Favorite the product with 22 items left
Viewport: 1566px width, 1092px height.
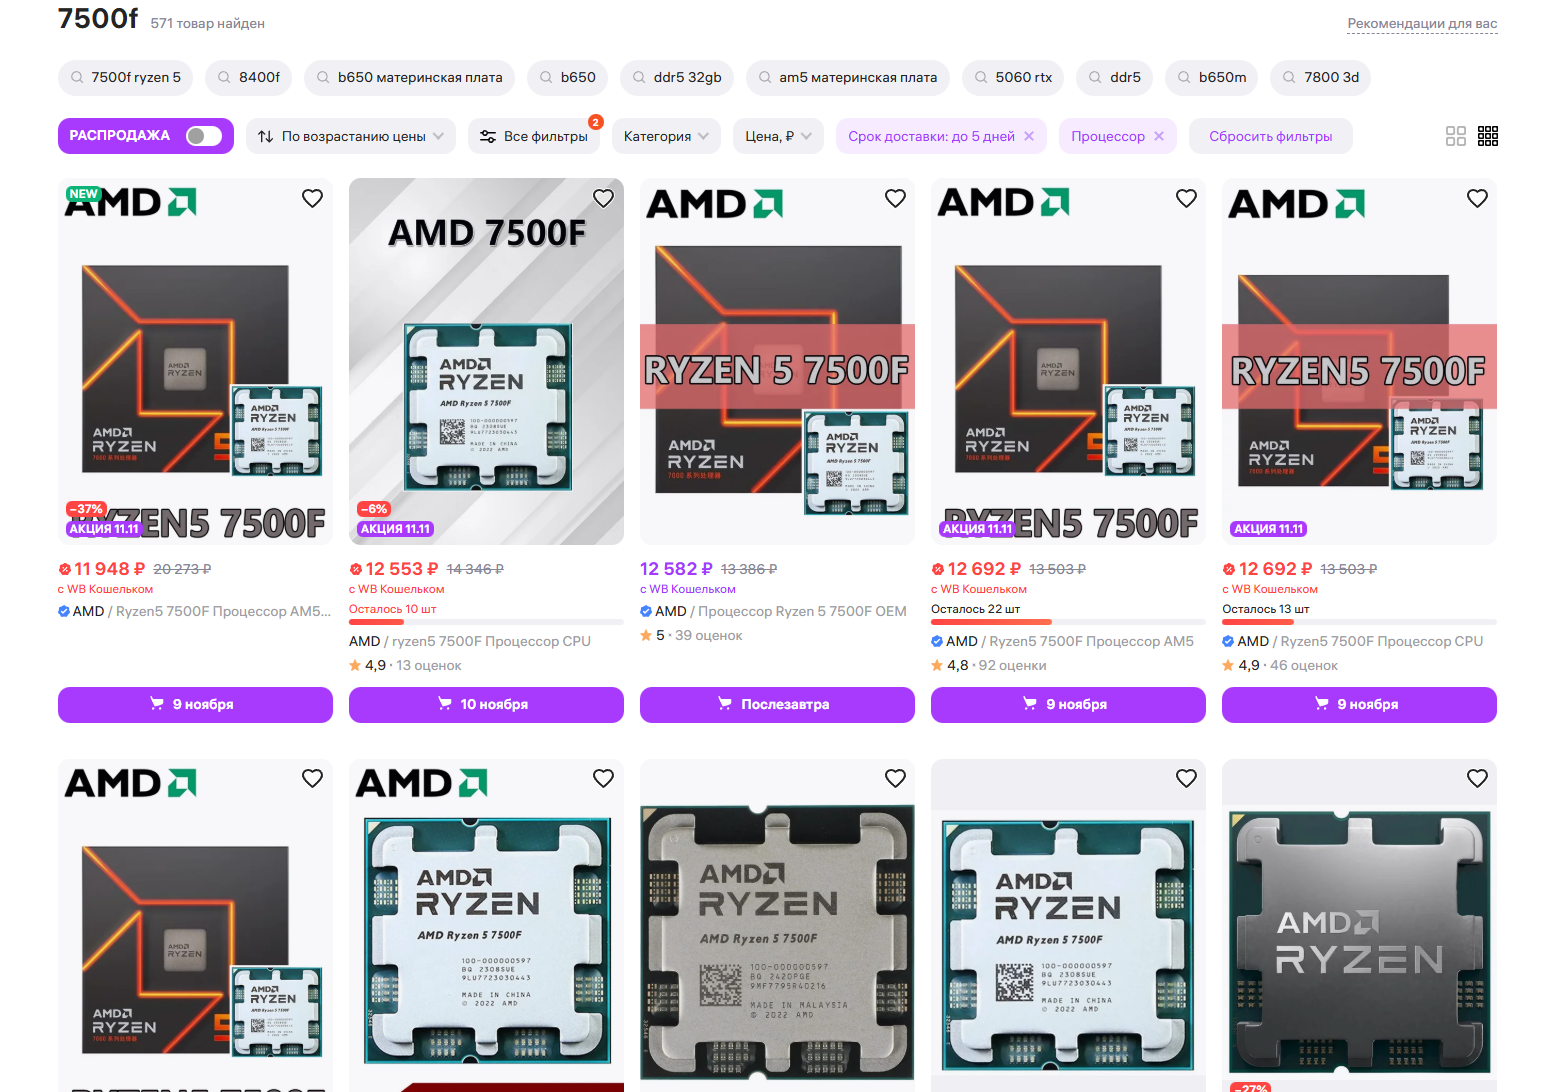click(1186, 198)
